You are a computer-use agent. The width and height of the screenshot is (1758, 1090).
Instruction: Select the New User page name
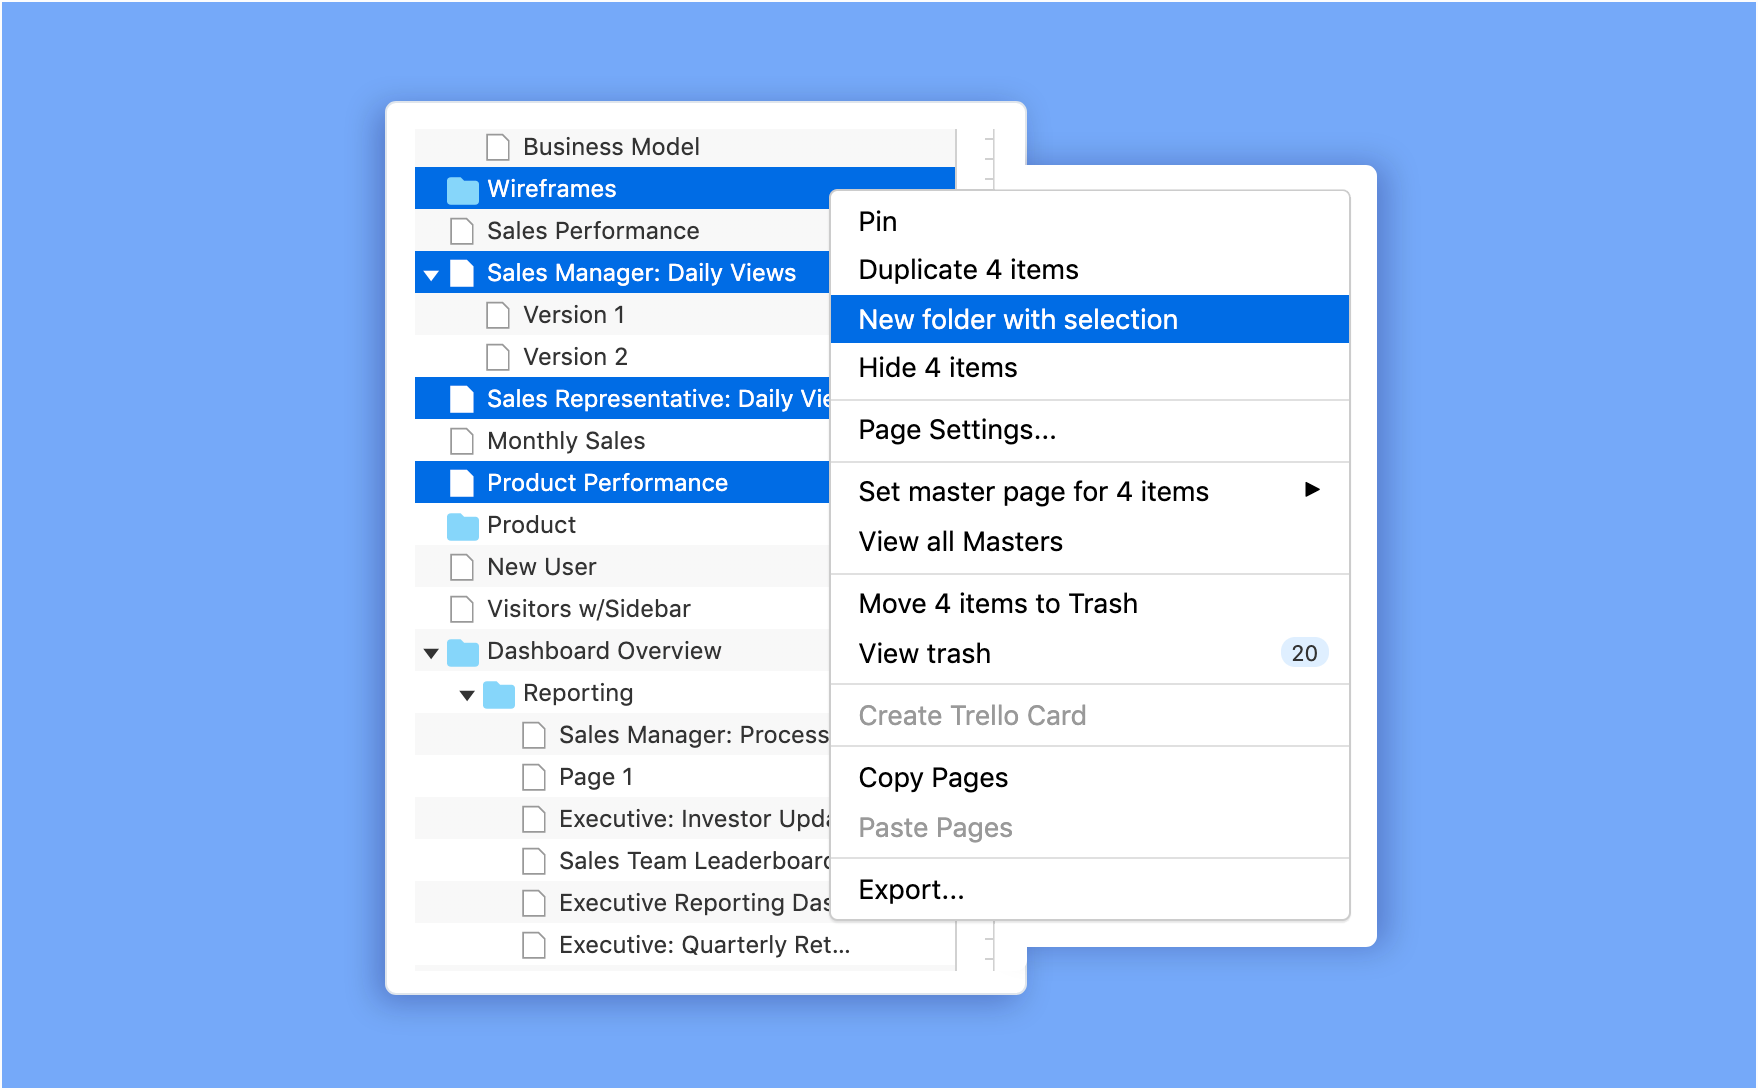[541, 567]
